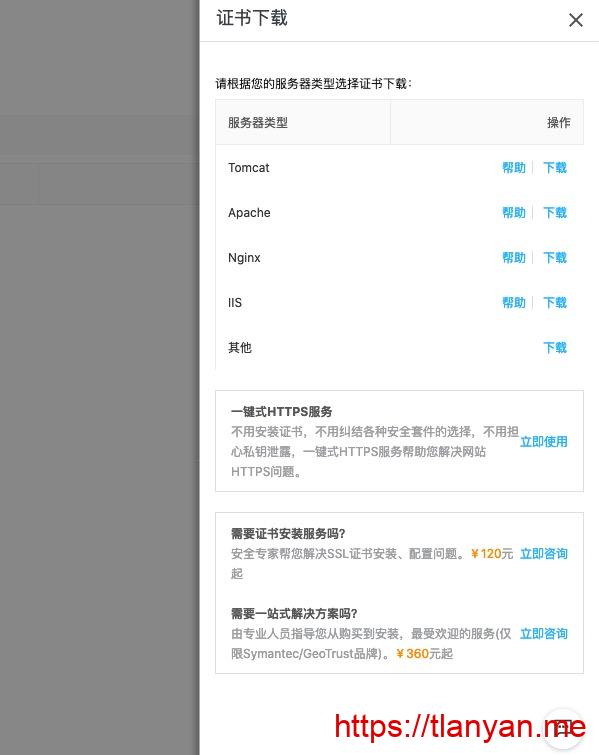The width and height of the screenshot is (599, 755).
Task: Open 帮助 for Tomcat
Action: [x=514, y=168]
